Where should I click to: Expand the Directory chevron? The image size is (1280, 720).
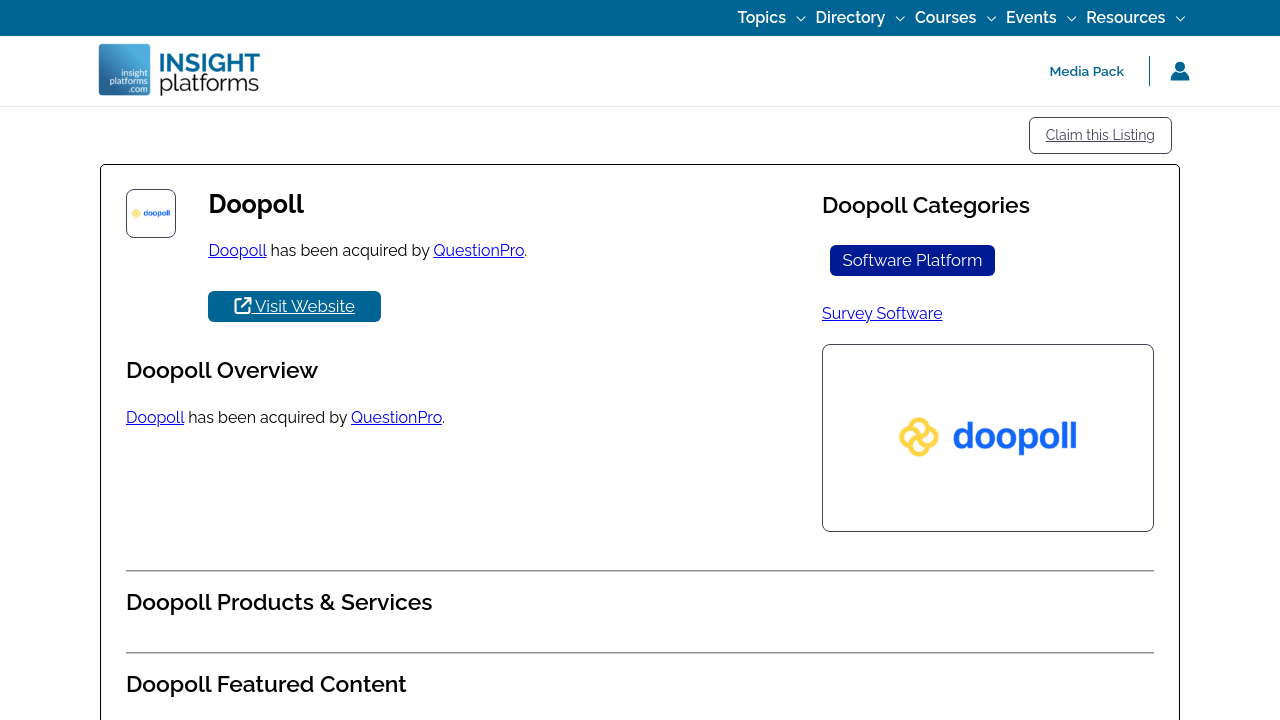pos(899,19)
